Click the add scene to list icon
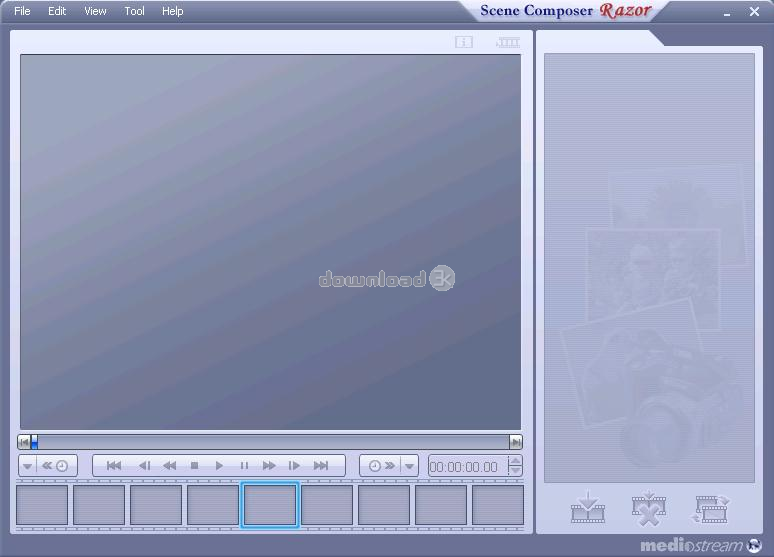 coord(587,508)
